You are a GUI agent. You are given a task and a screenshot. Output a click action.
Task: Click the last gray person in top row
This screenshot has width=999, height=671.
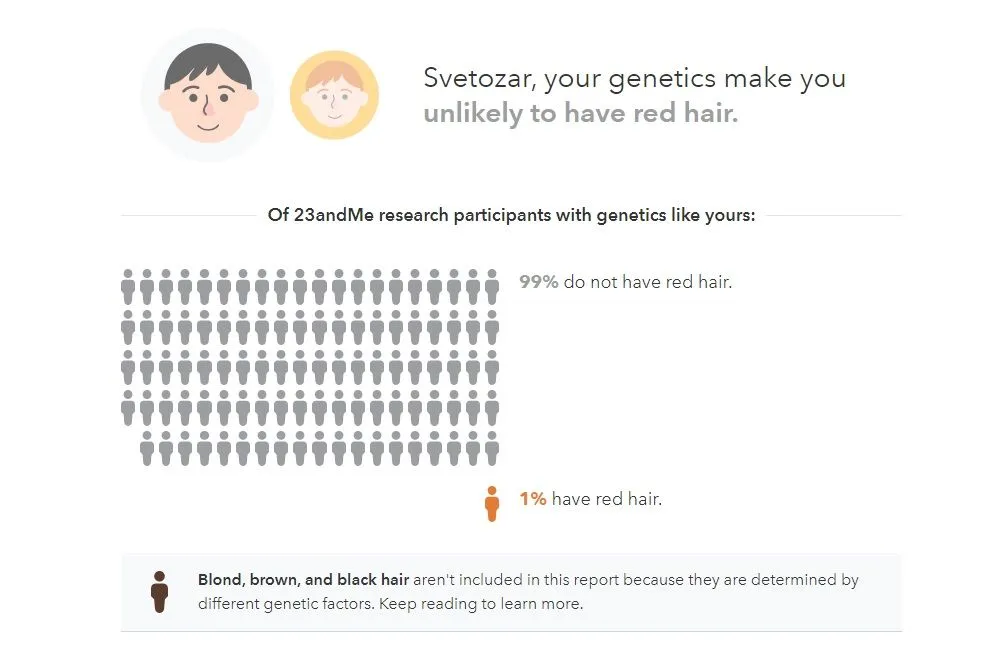(491, 287)
